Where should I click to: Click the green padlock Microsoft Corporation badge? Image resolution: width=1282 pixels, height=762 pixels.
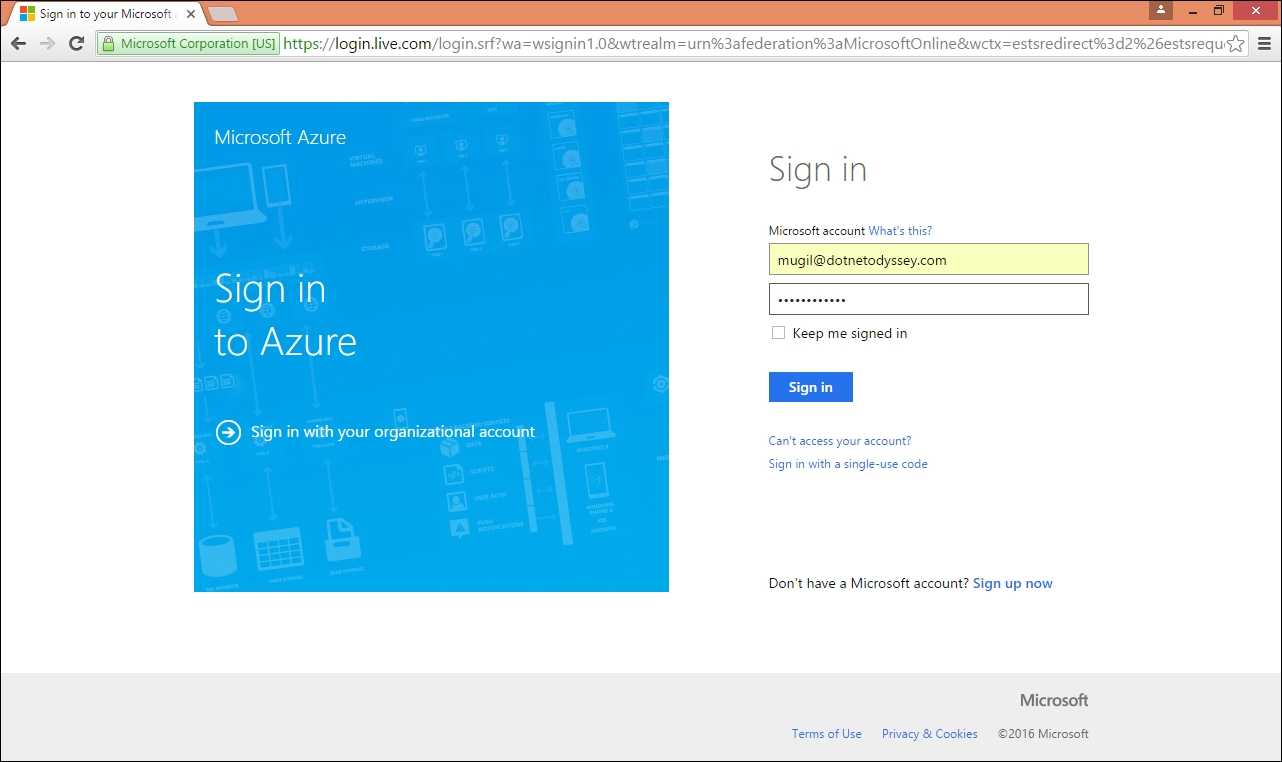pyautogui.click(x=188, y=43)
